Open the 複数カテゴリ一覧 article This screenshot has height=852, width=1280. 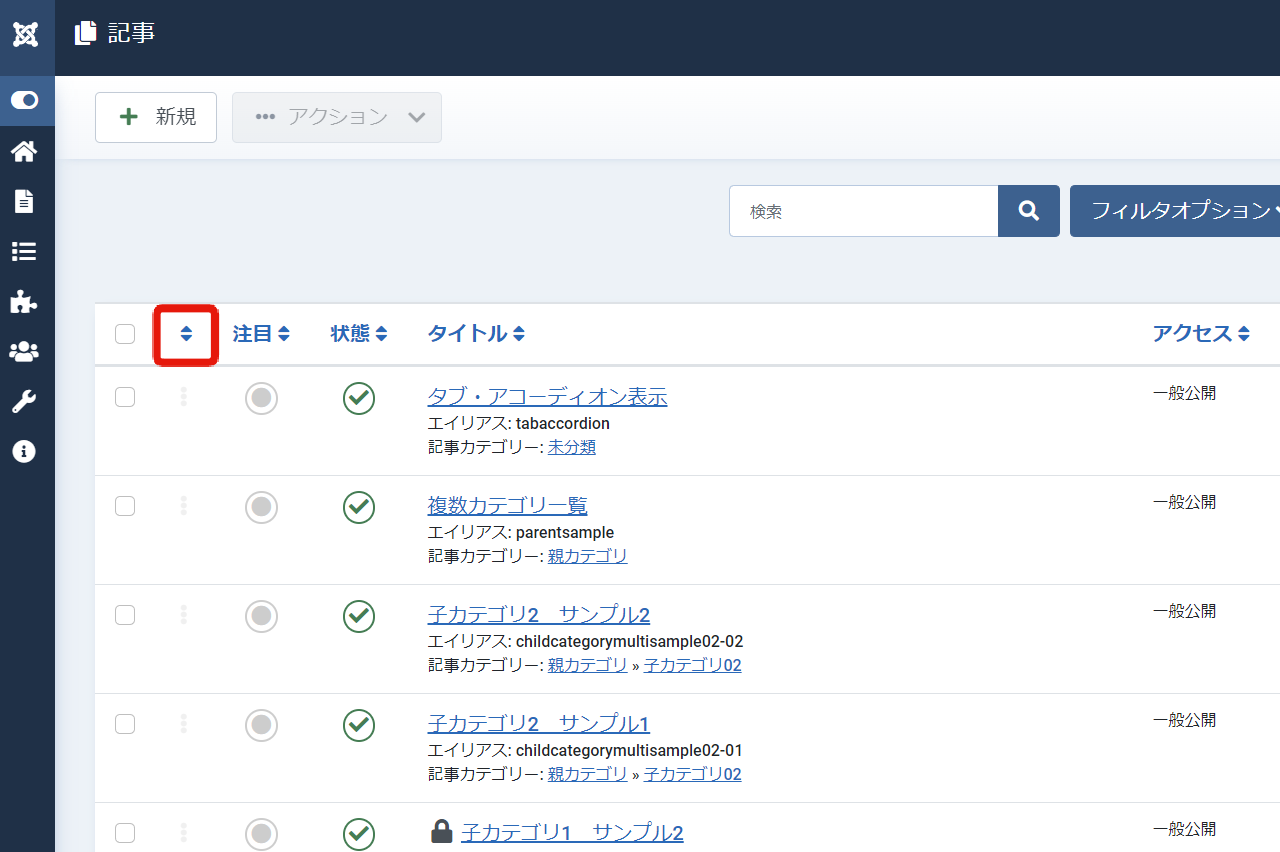click(507, 506)
